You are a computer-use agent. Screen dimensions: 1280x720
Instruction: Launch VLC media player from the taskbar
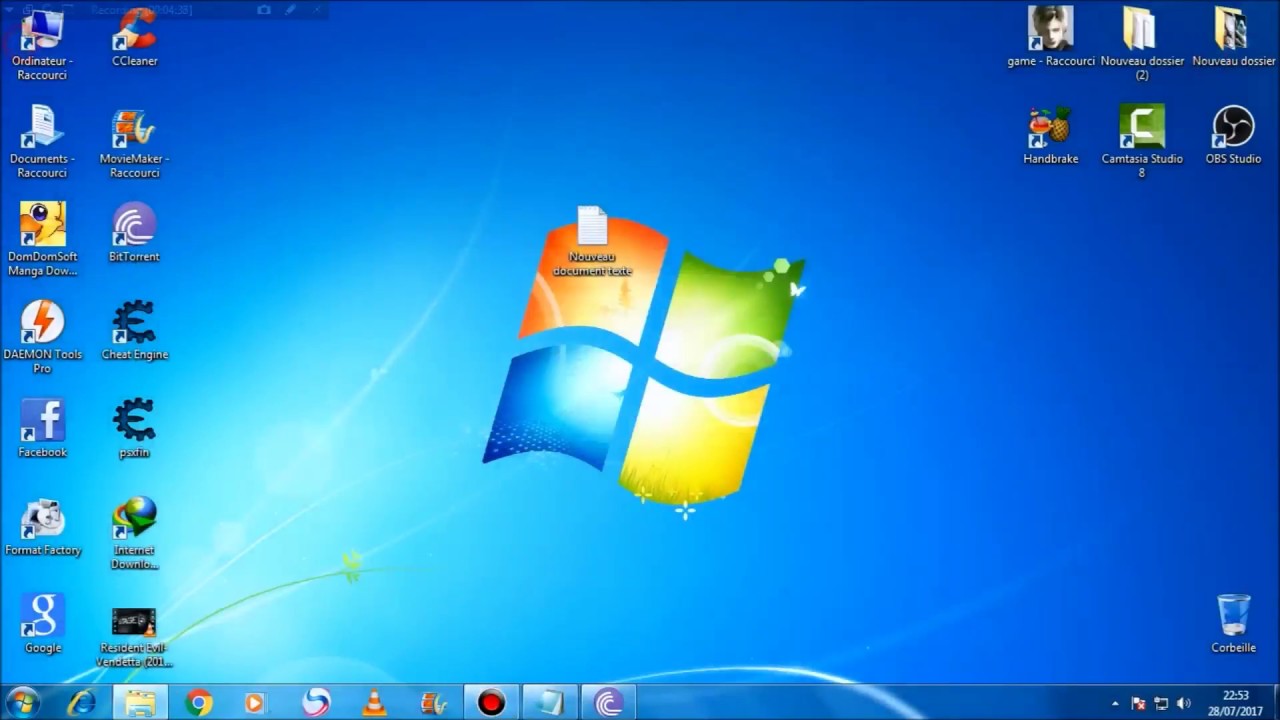374,703
